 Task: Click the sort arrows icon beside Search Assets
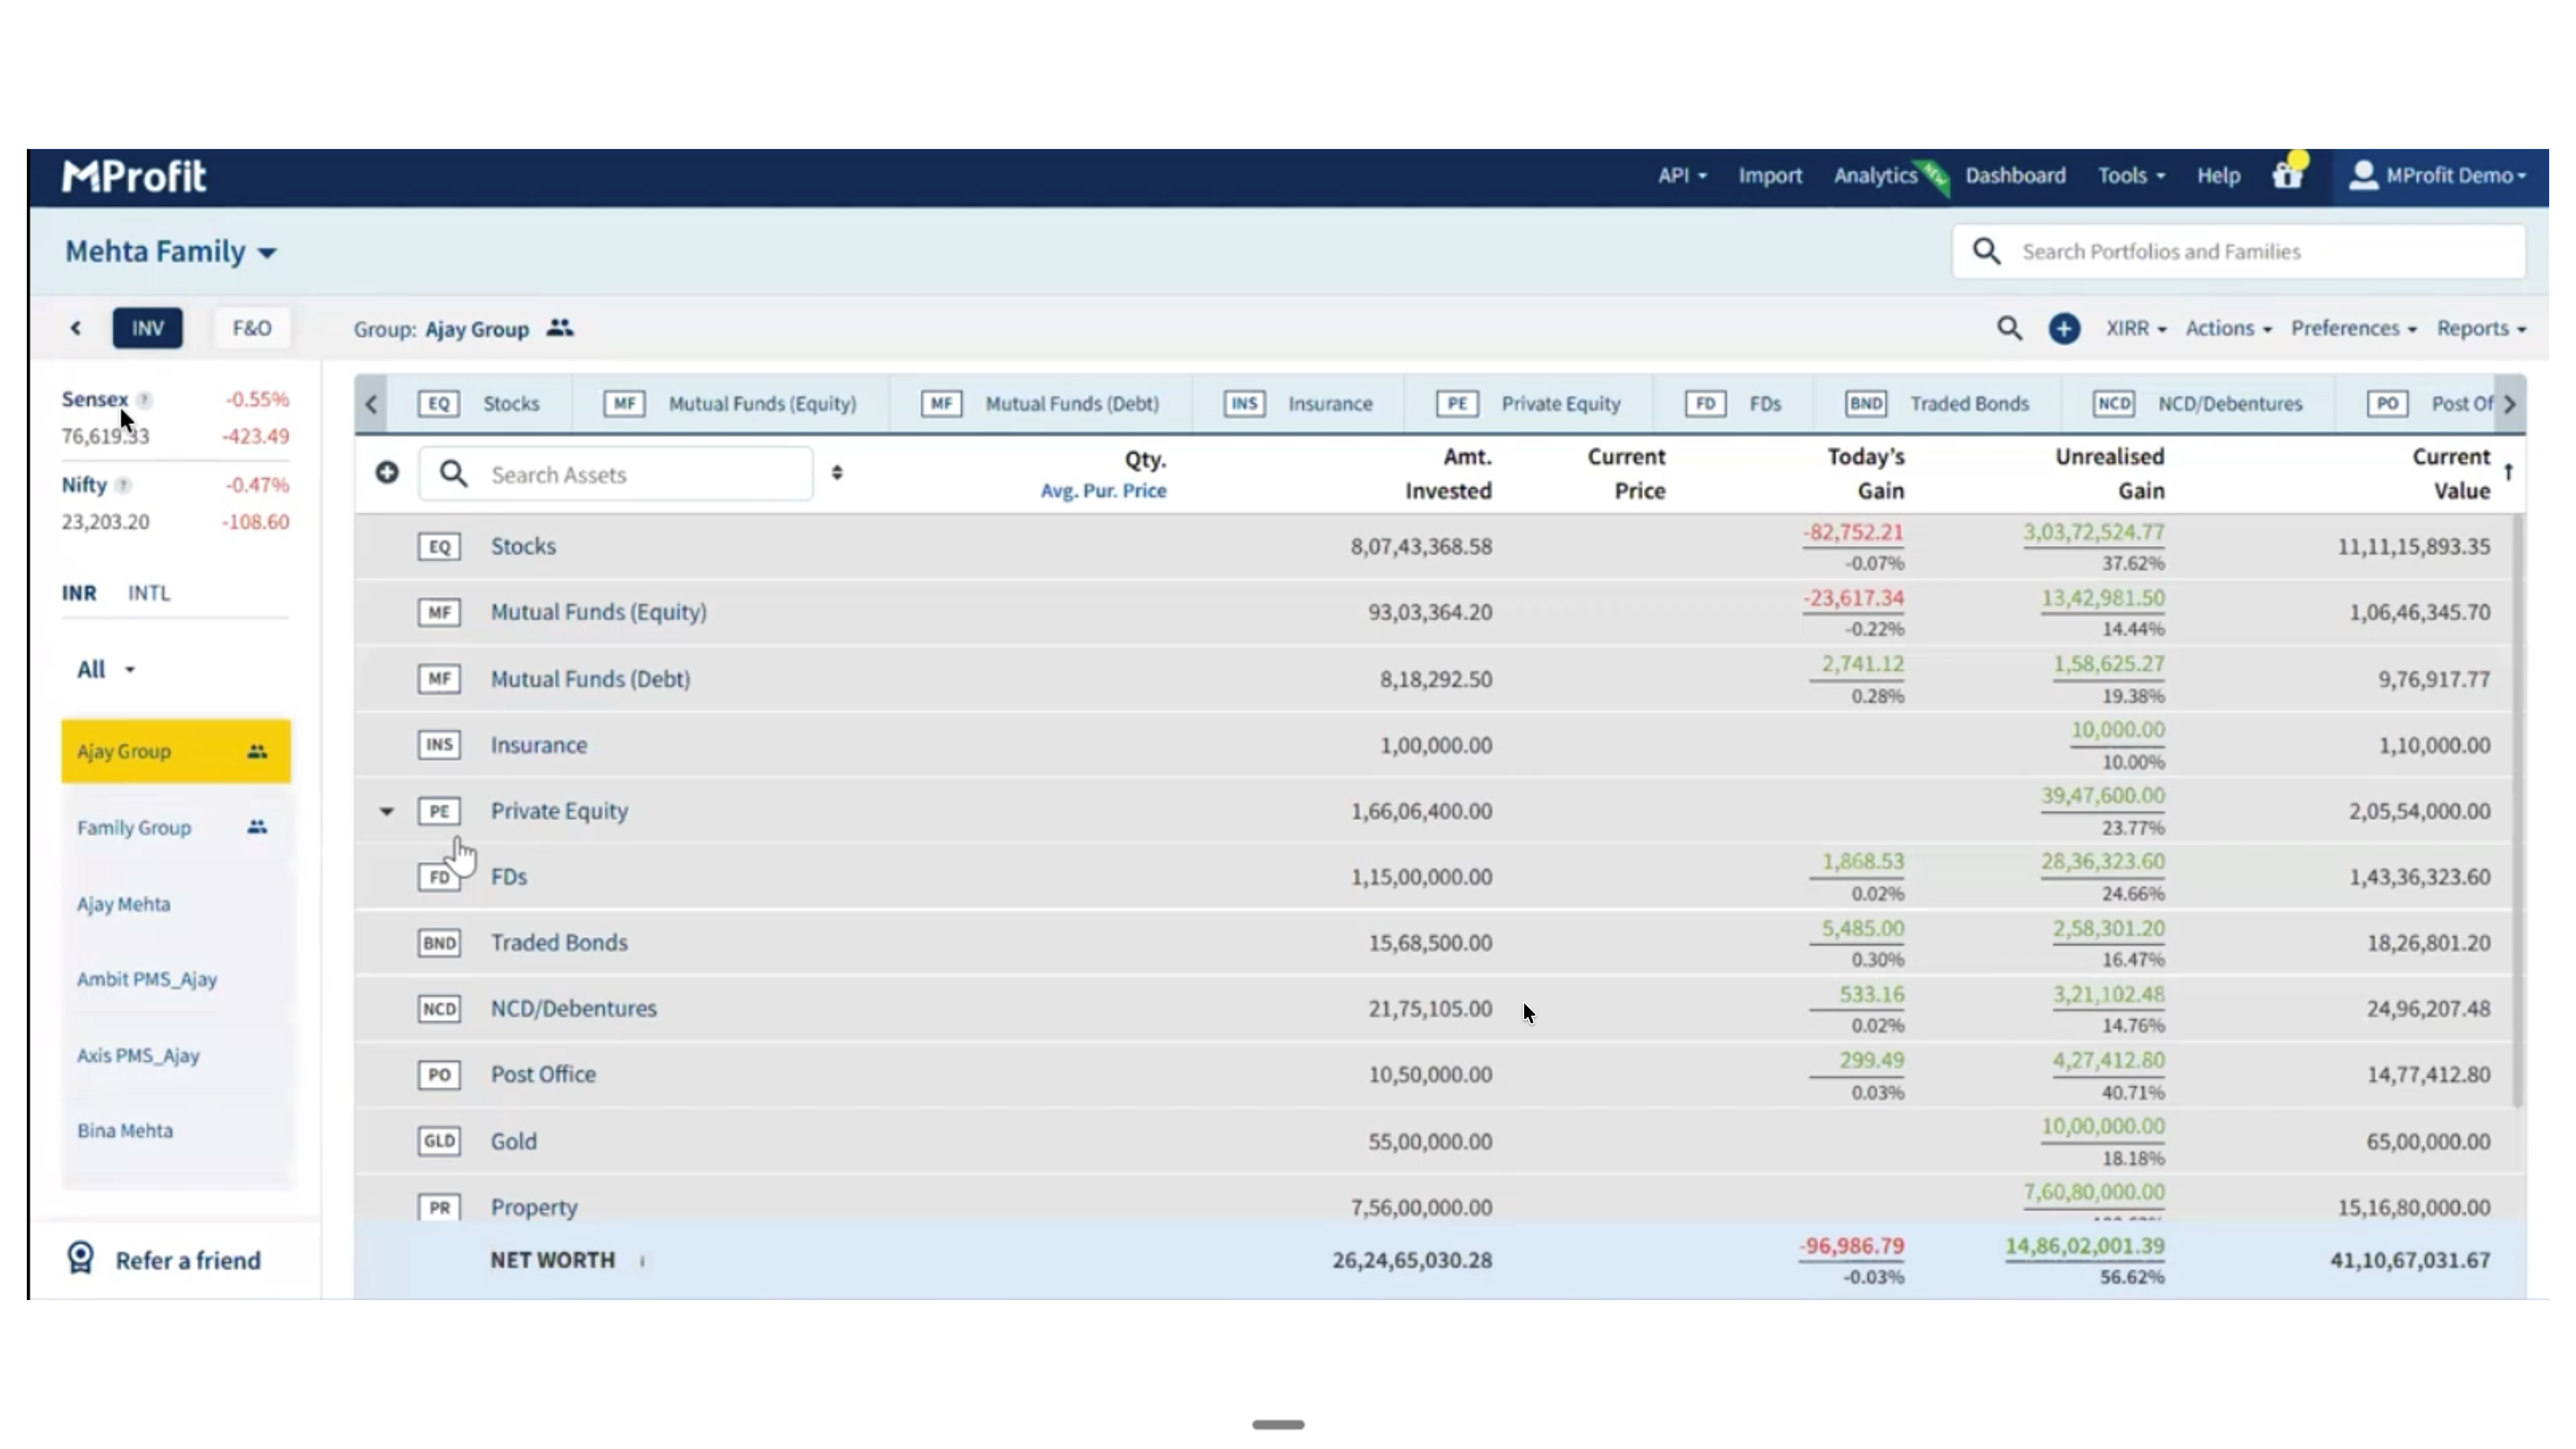click(837, 473)
